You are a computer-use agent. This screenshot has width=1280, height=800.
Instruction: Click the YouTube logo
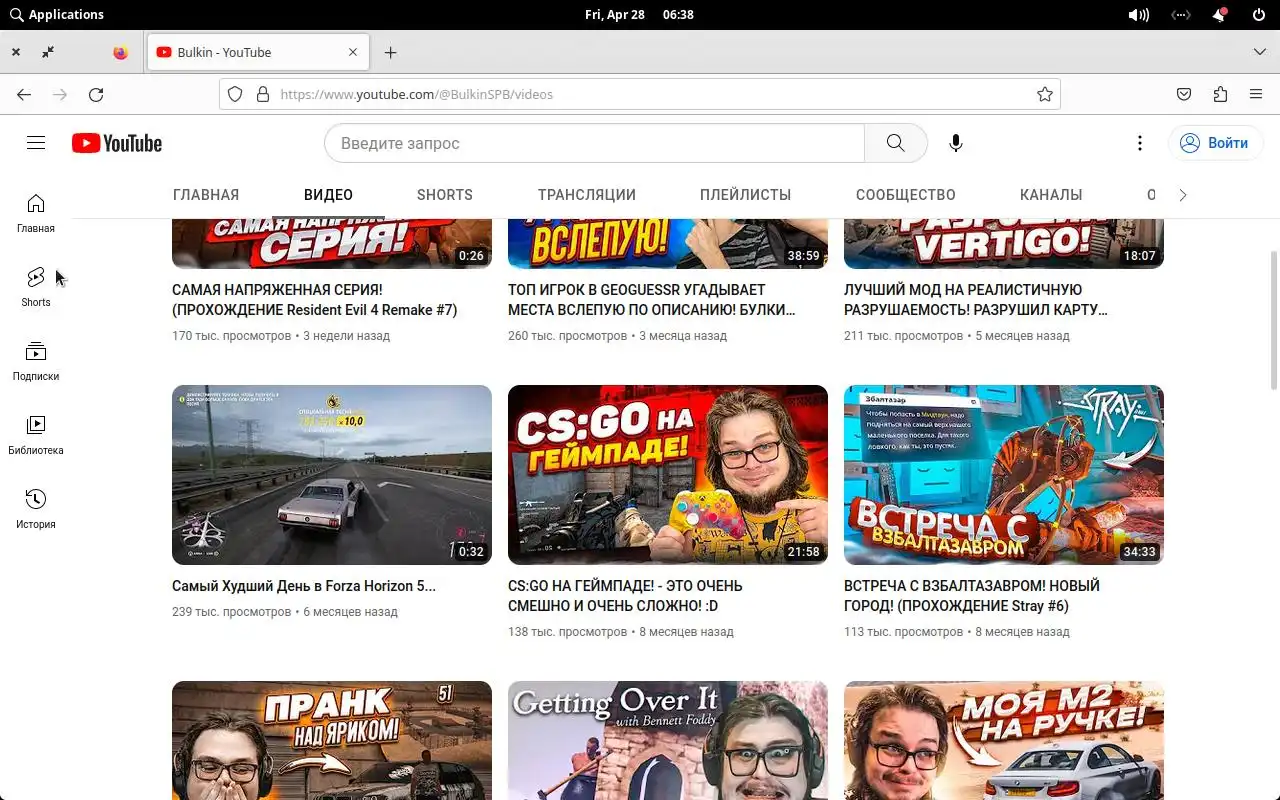117,143
